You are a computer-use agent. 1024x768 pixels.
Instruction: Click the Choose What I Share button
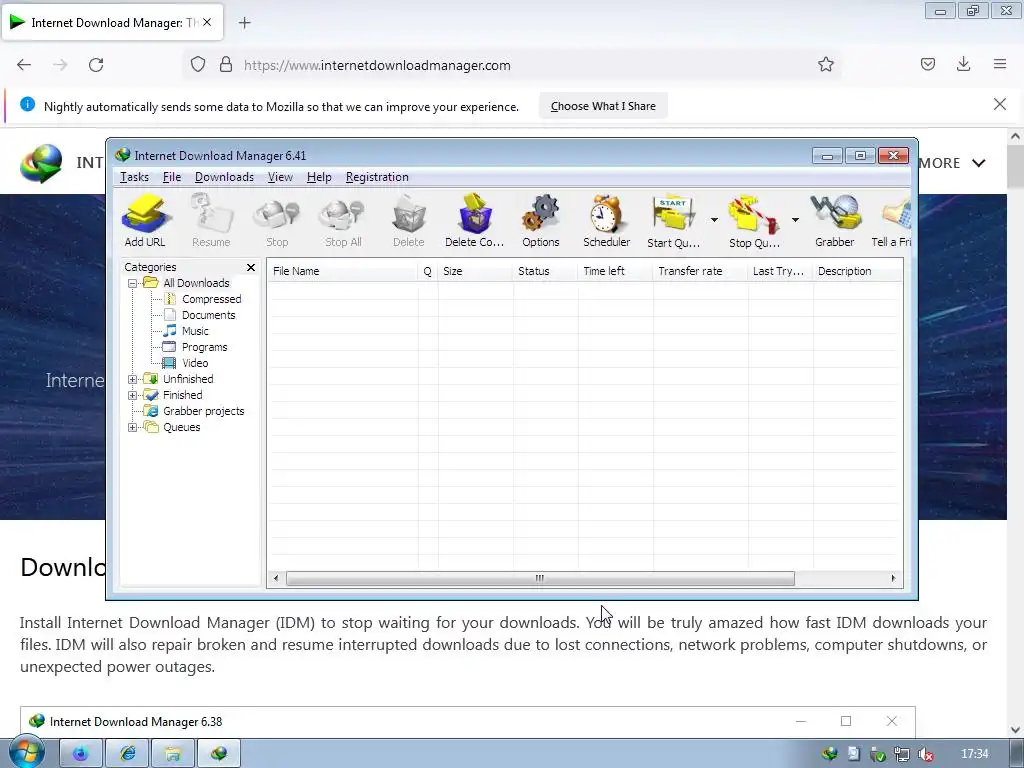coord(603,106)
